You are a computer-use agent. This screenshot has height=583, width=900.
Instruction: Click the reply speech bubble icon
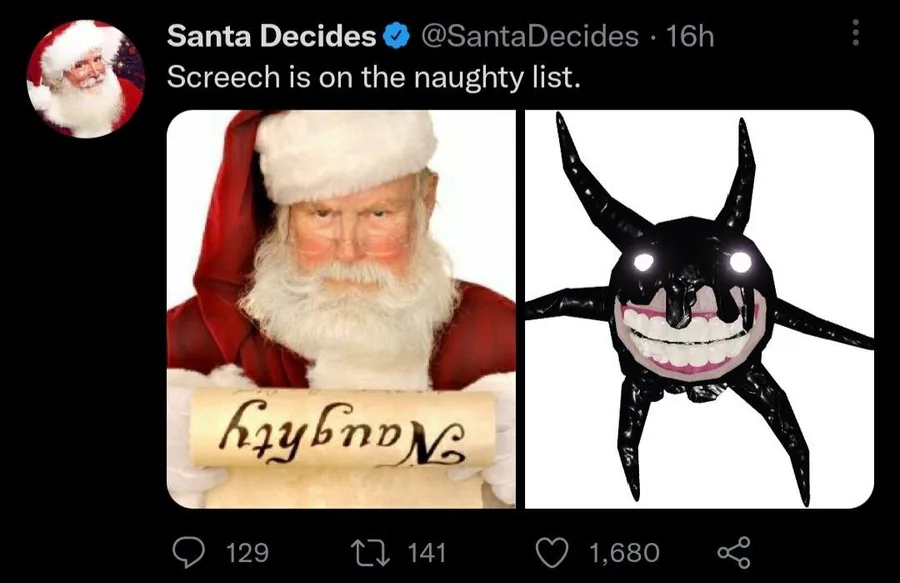(x=190, y=552)
